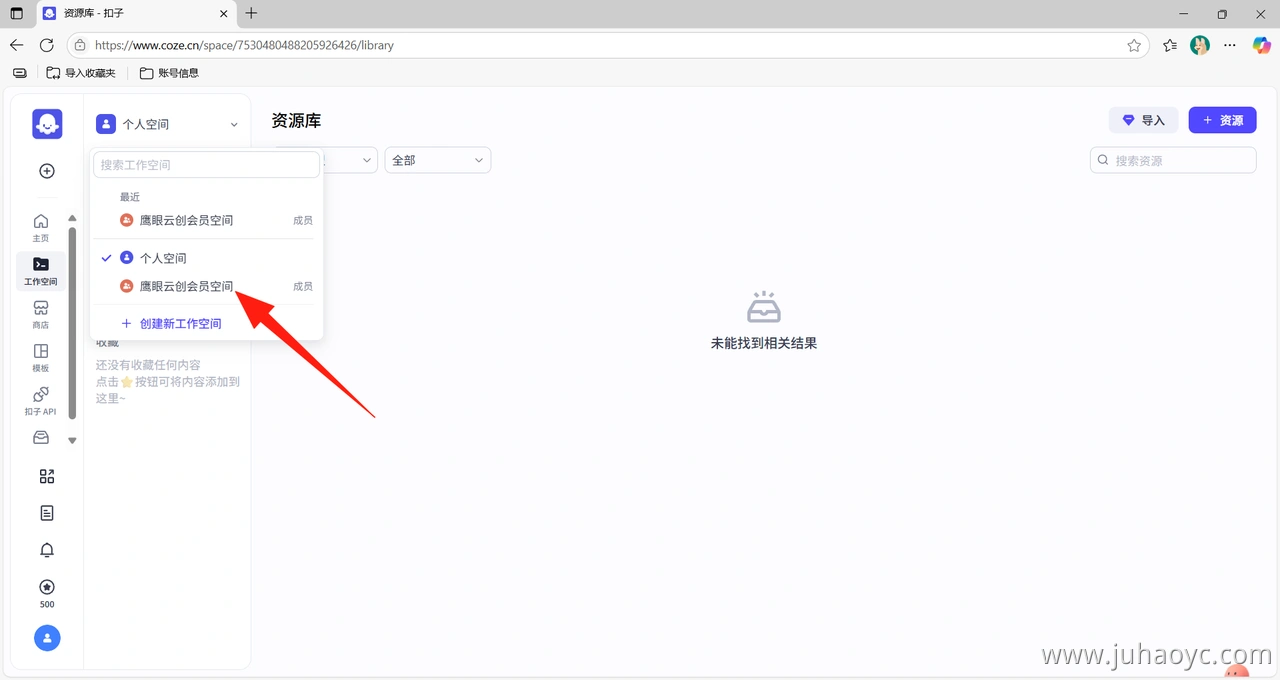Select the 资源库 - 扣子 browser tab
Screen dimensions: 1280x680
coord(135,14)
